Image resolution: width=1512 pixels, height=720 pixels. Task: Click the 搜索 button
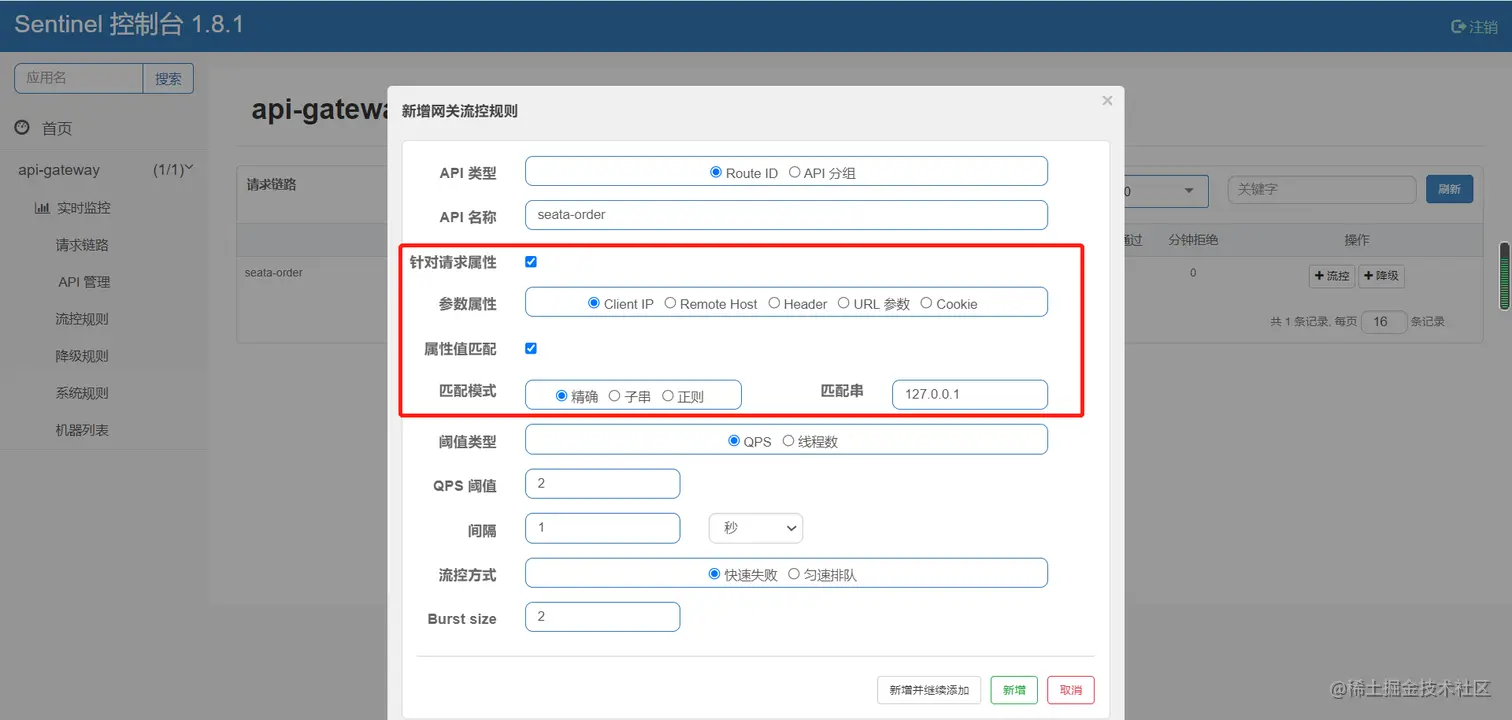(x=168, y=78)
